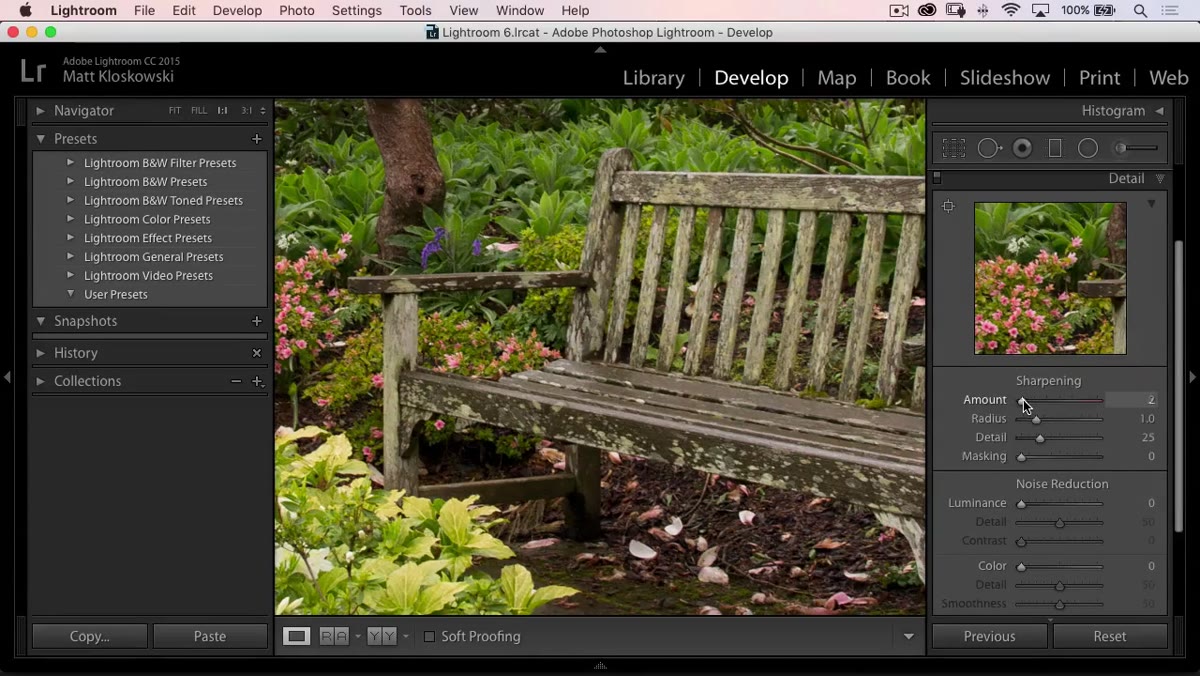Click the Luminance noise reduction slider
Viewport: 1200px width, 676px height.
[1059, 504]
